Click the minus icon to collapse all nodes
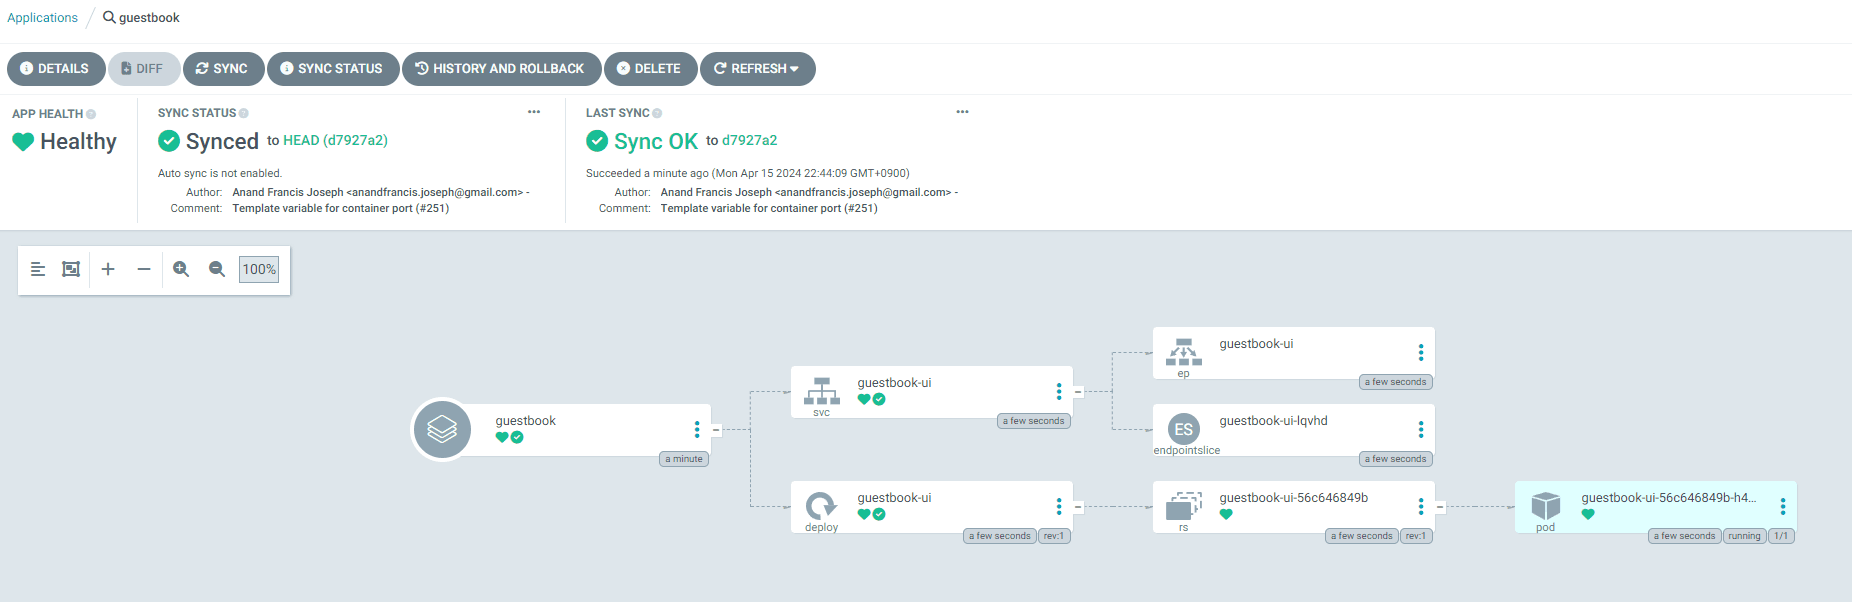Screen dimensions: 1852x602 point(144,269)
